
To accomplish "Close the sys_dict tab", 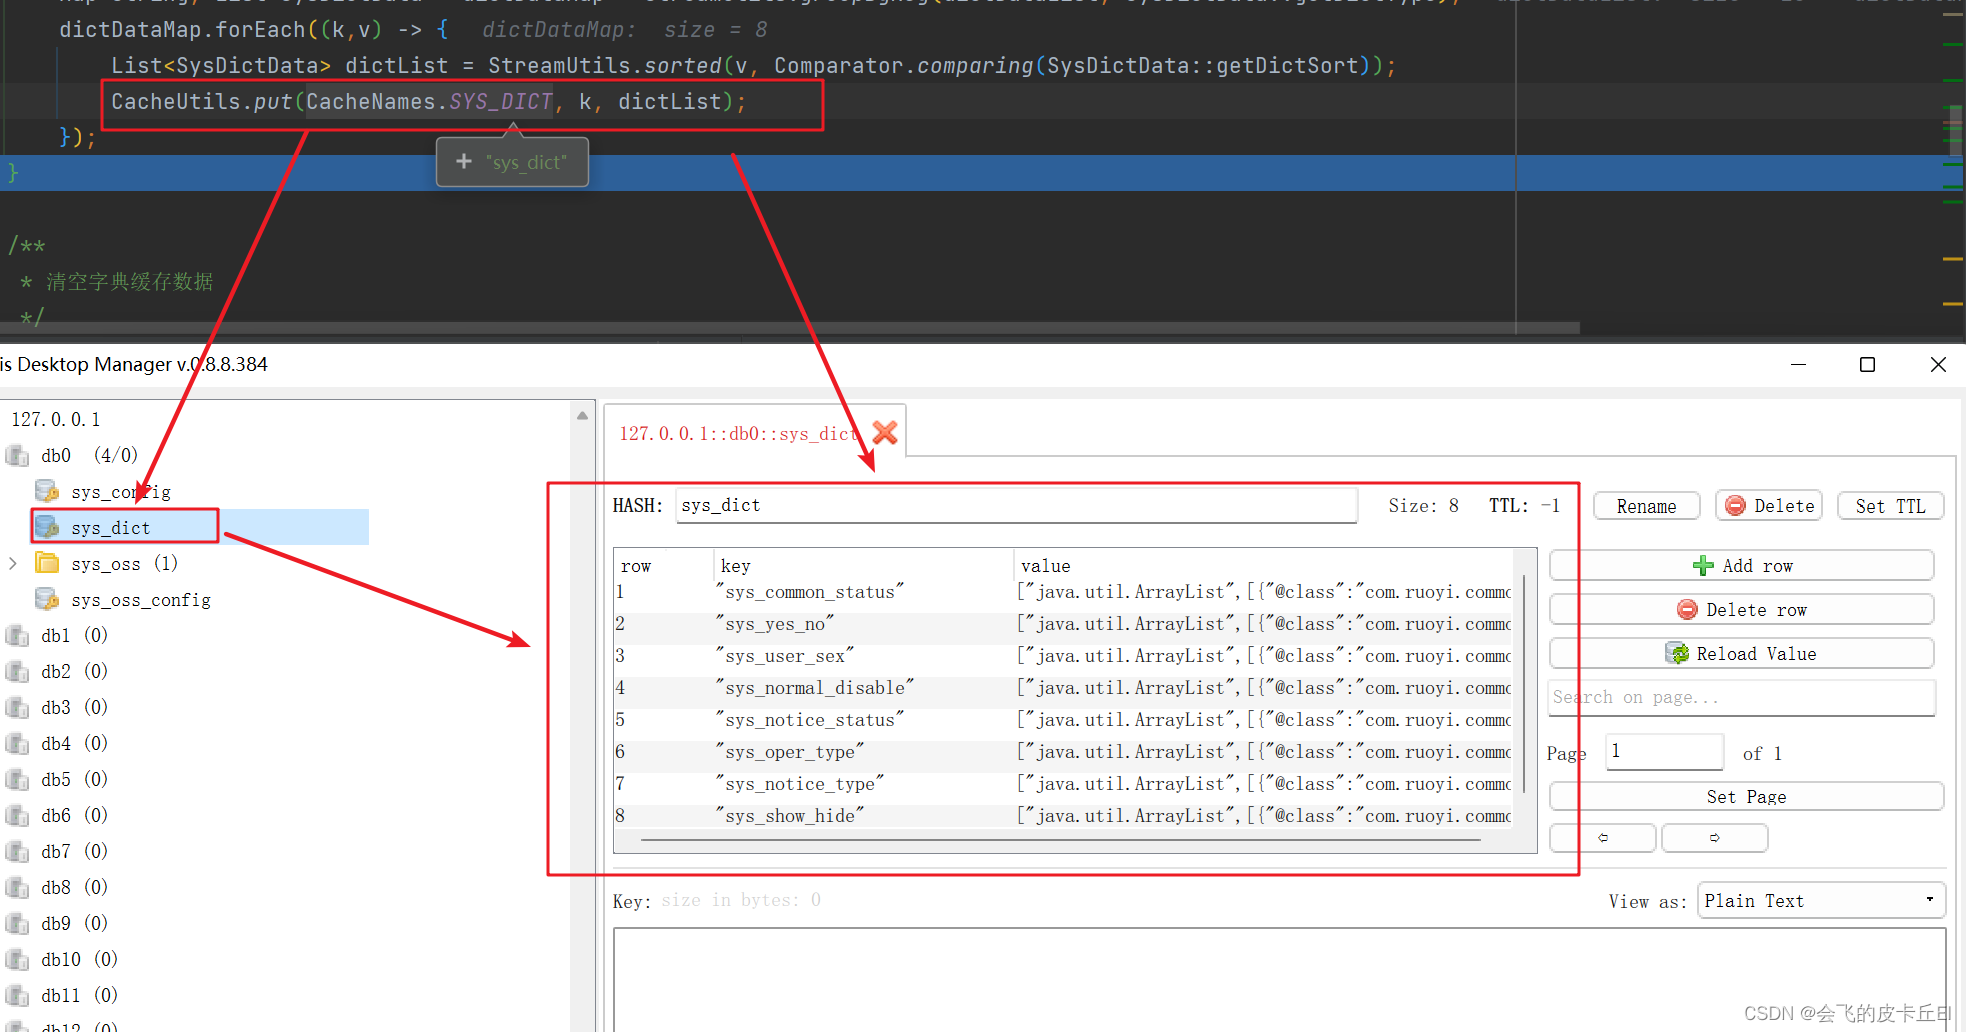I will coord(884,432).
